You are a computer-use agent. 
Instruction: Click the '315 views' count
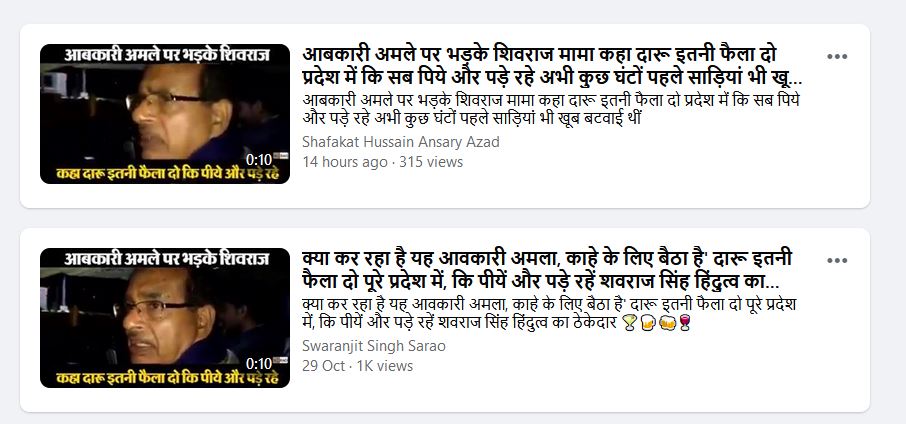[431, 162]
